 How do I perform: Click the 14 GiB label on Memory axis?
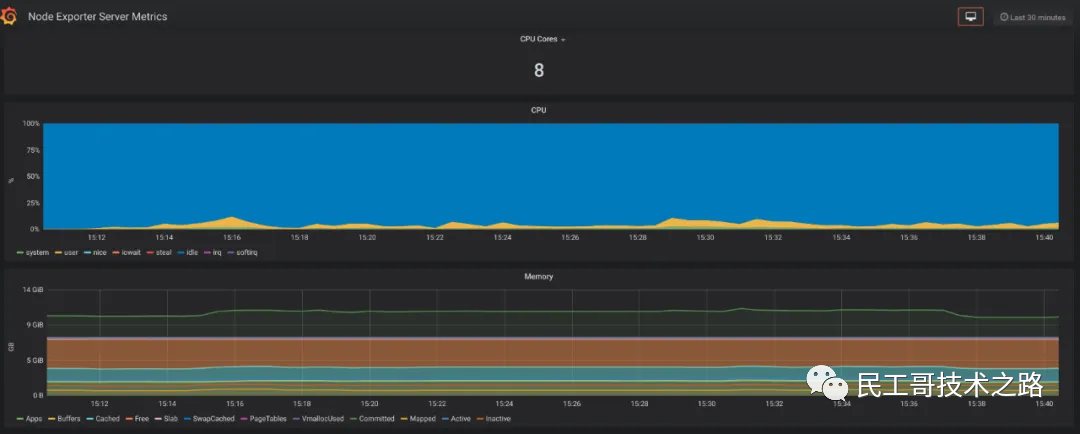pos(32,290)
